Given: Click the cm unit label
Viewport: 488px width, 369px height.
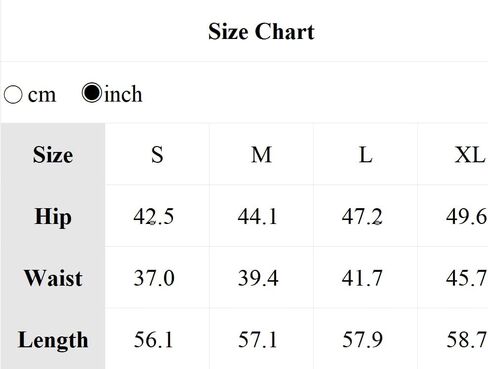Looking at the screenshot, I should click(42, 95).
